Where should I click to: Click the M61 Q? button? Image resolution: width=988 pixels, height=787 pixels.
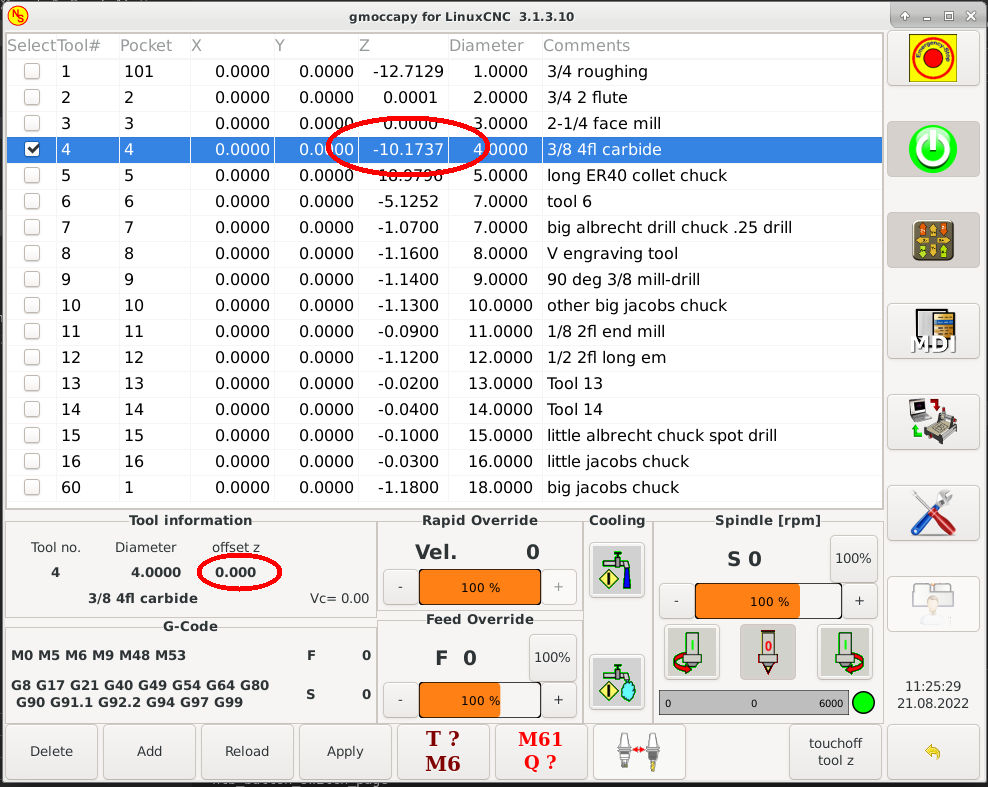pyautogui.click(x=541, y=751)
